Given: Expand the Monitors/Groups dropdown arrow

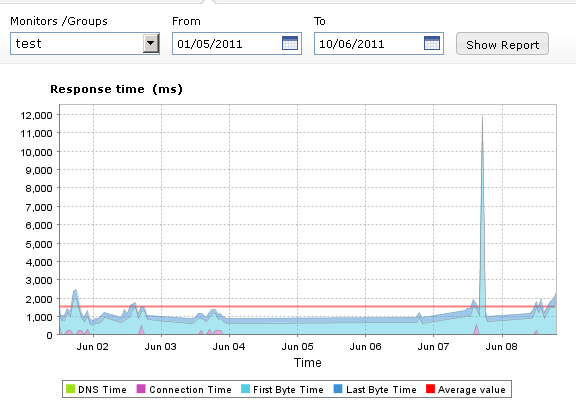Looking at the screenshot, I should pyautogui.click(x=151, y=43).
